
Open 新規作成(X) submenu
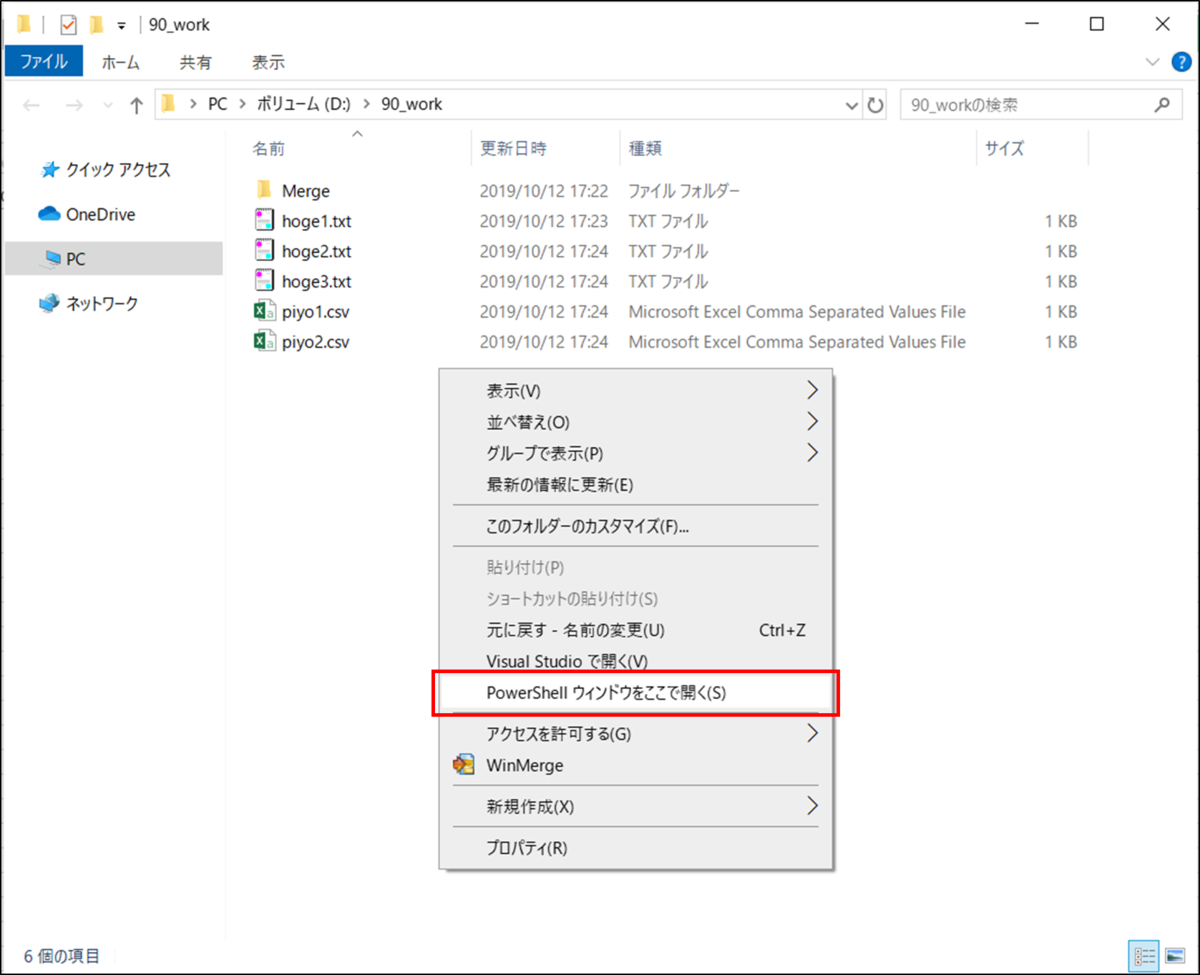(636, 806)
